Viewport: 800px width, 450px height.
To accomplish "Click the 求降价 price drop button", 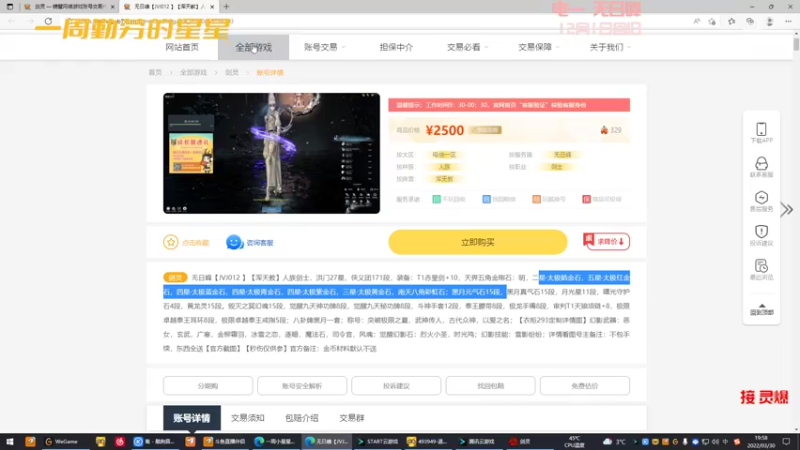I will click(607, 241).
